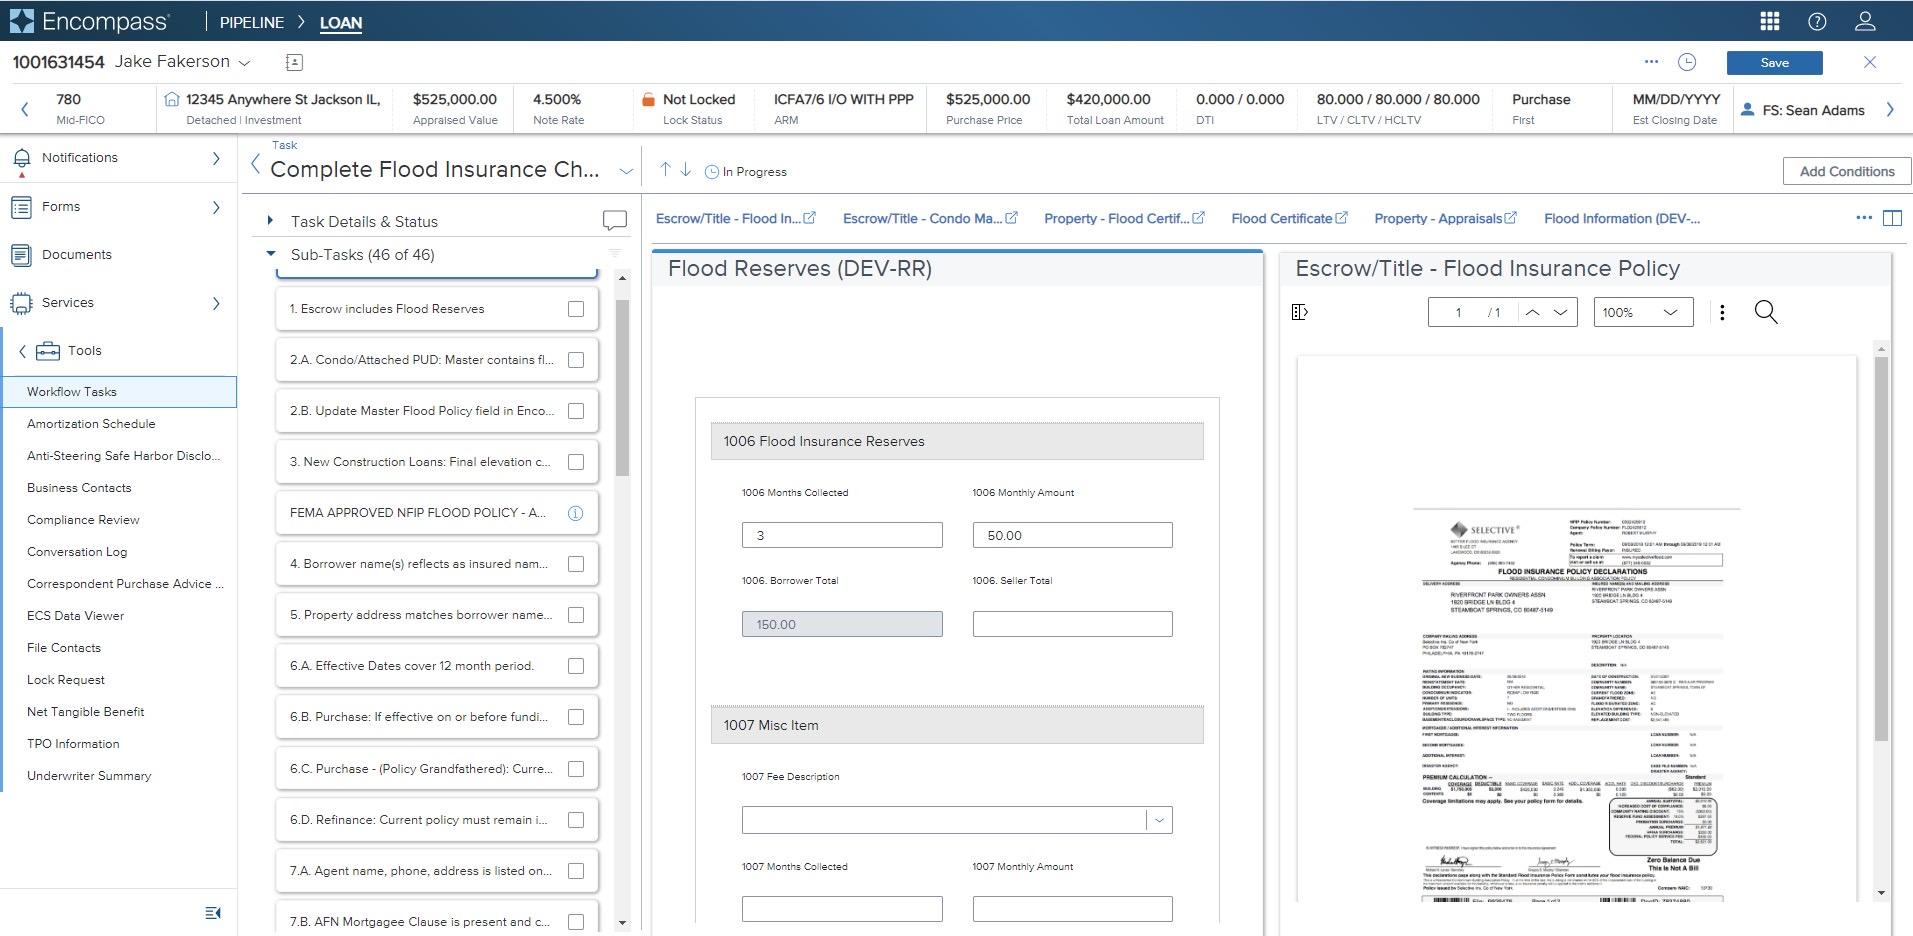Open the user profile icon
Screen dimensions: 1913x936
(1865, 21)
